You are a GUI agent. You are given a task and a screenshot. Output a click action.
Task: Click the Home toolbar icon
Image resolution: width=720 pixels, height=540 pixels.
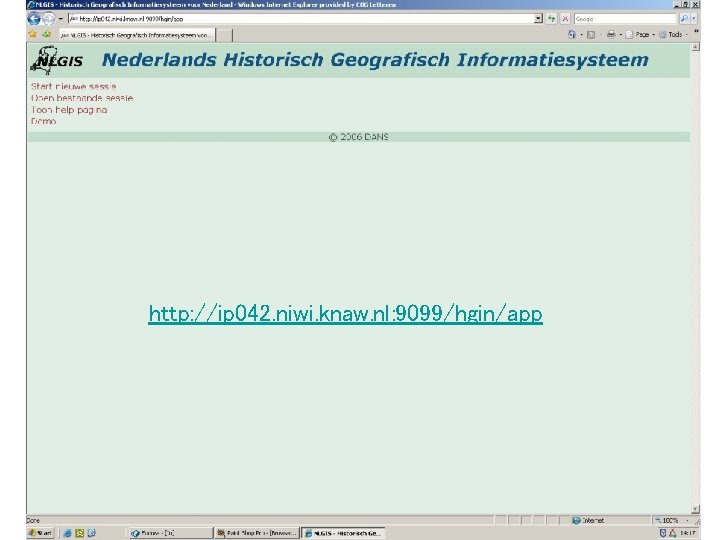572,34
